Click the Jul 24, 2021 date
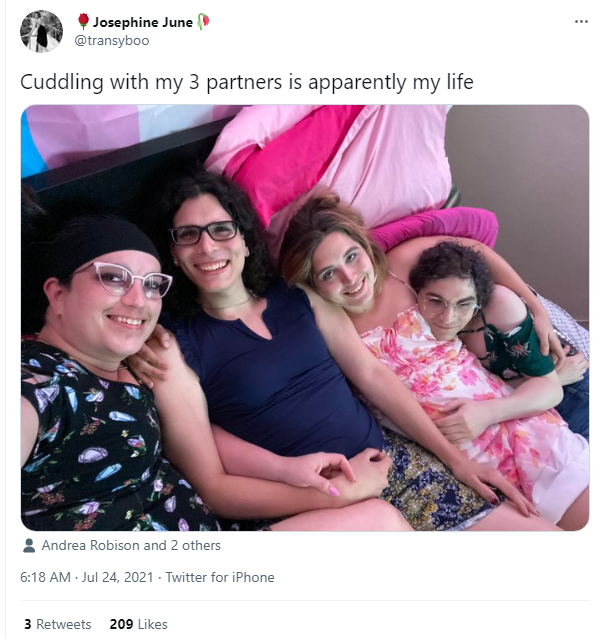The height and width of the screenshot is (639, 603). (x=117, y=577)
